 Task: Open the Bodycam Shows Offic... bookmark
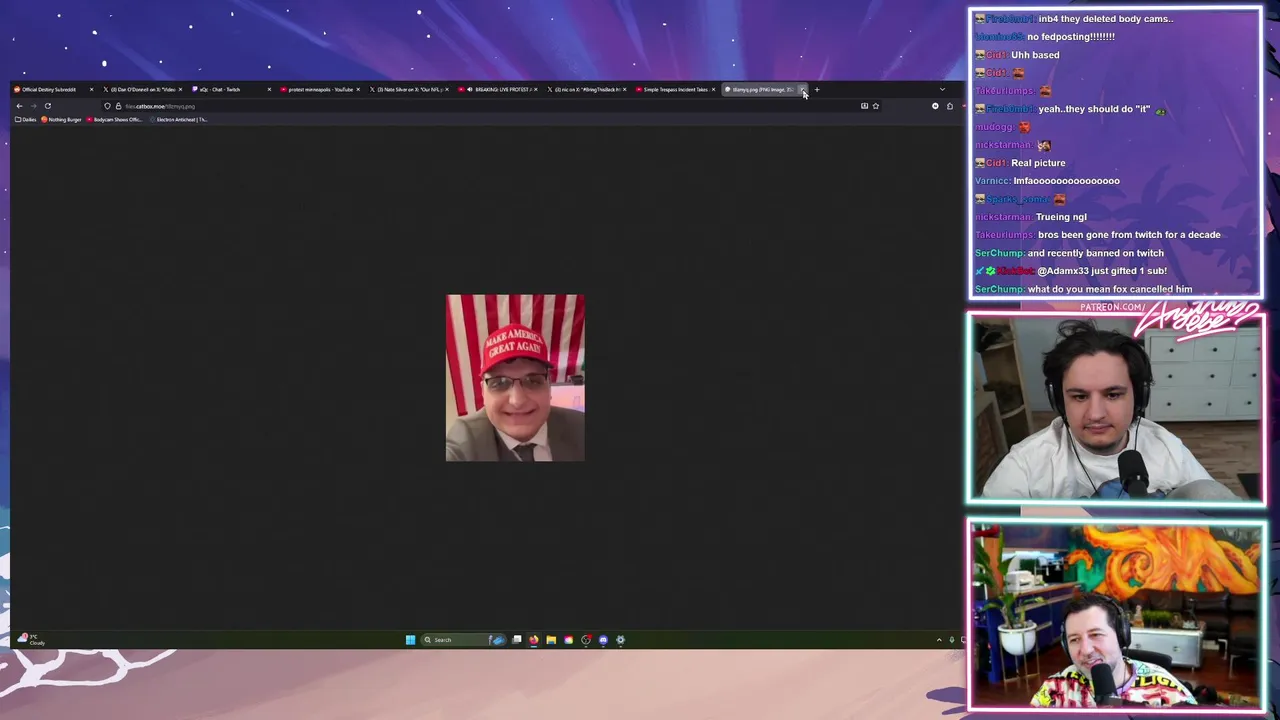115,120
